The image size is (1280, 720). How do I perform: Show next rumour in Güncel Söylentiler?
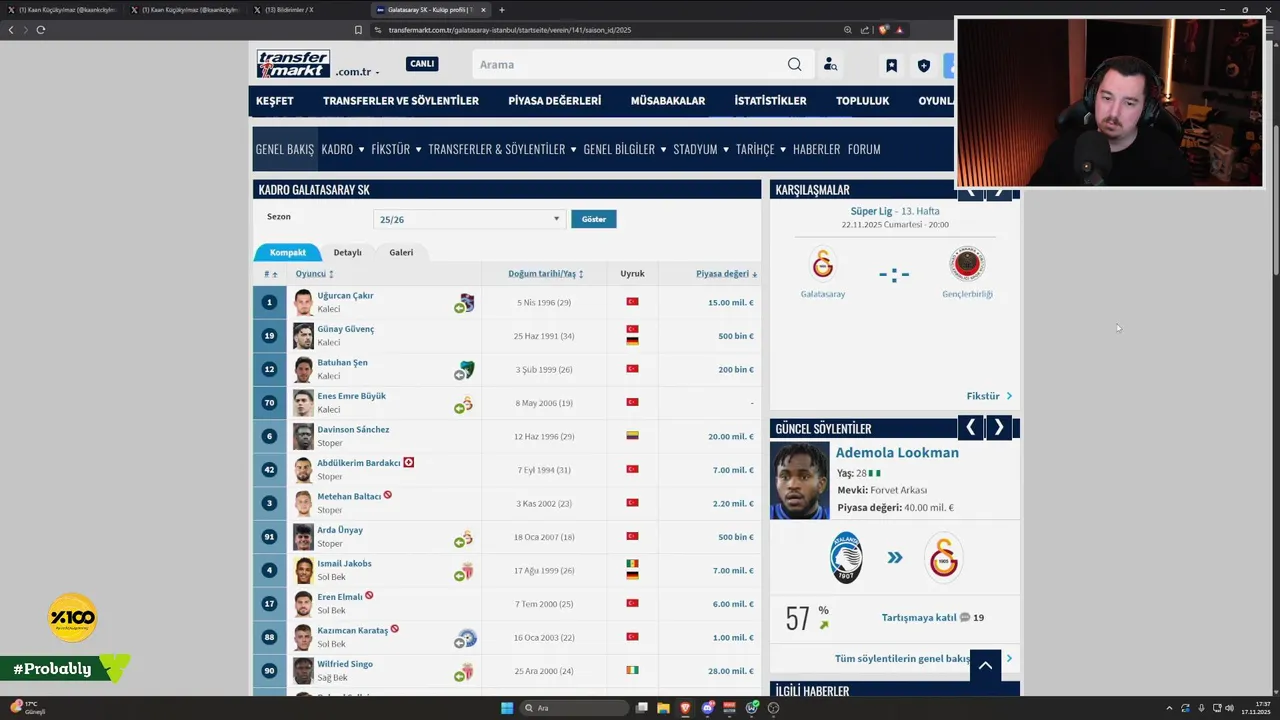point(998,428)
